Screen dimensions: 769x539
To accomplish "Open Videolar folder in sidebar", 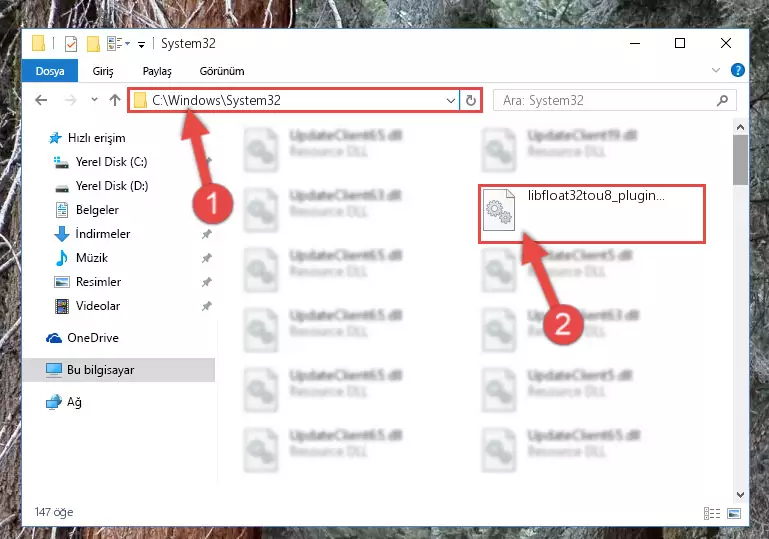I will point(98,306).
